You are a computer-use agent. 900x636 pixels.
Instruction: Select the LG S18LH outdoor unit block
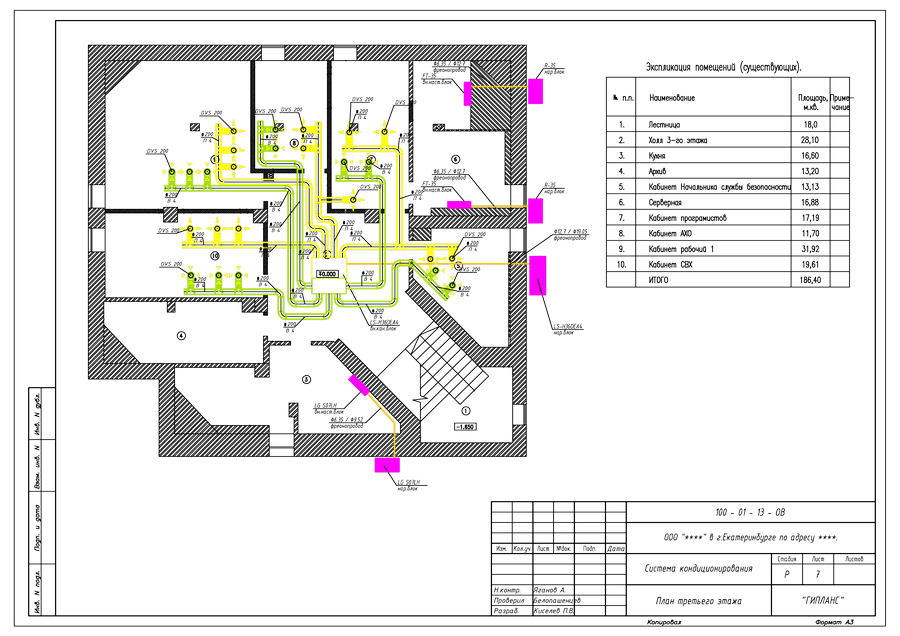pos(387,465)
